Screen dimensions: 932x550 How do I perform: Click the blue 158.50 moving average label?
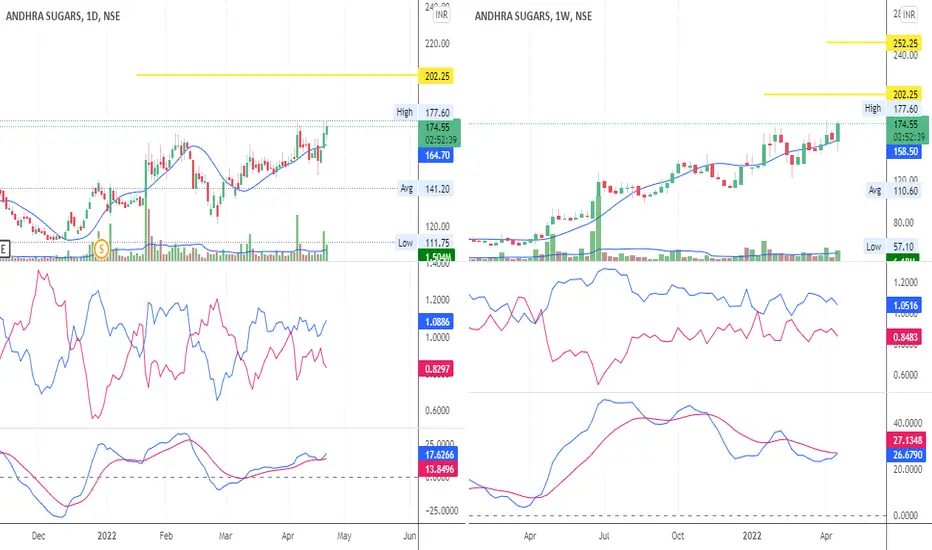coord(905,152)
